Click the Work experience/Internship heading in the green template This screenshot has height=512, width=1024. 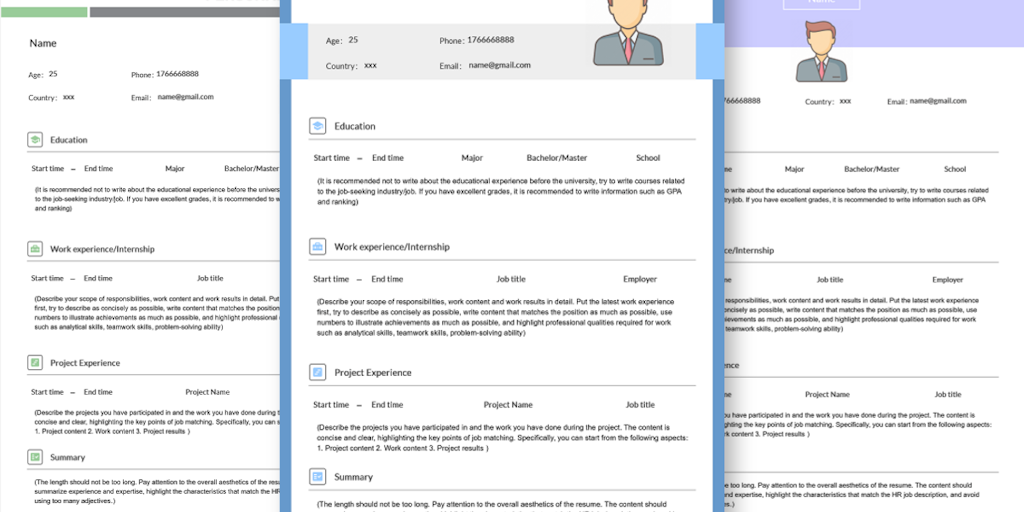point(103,249)
